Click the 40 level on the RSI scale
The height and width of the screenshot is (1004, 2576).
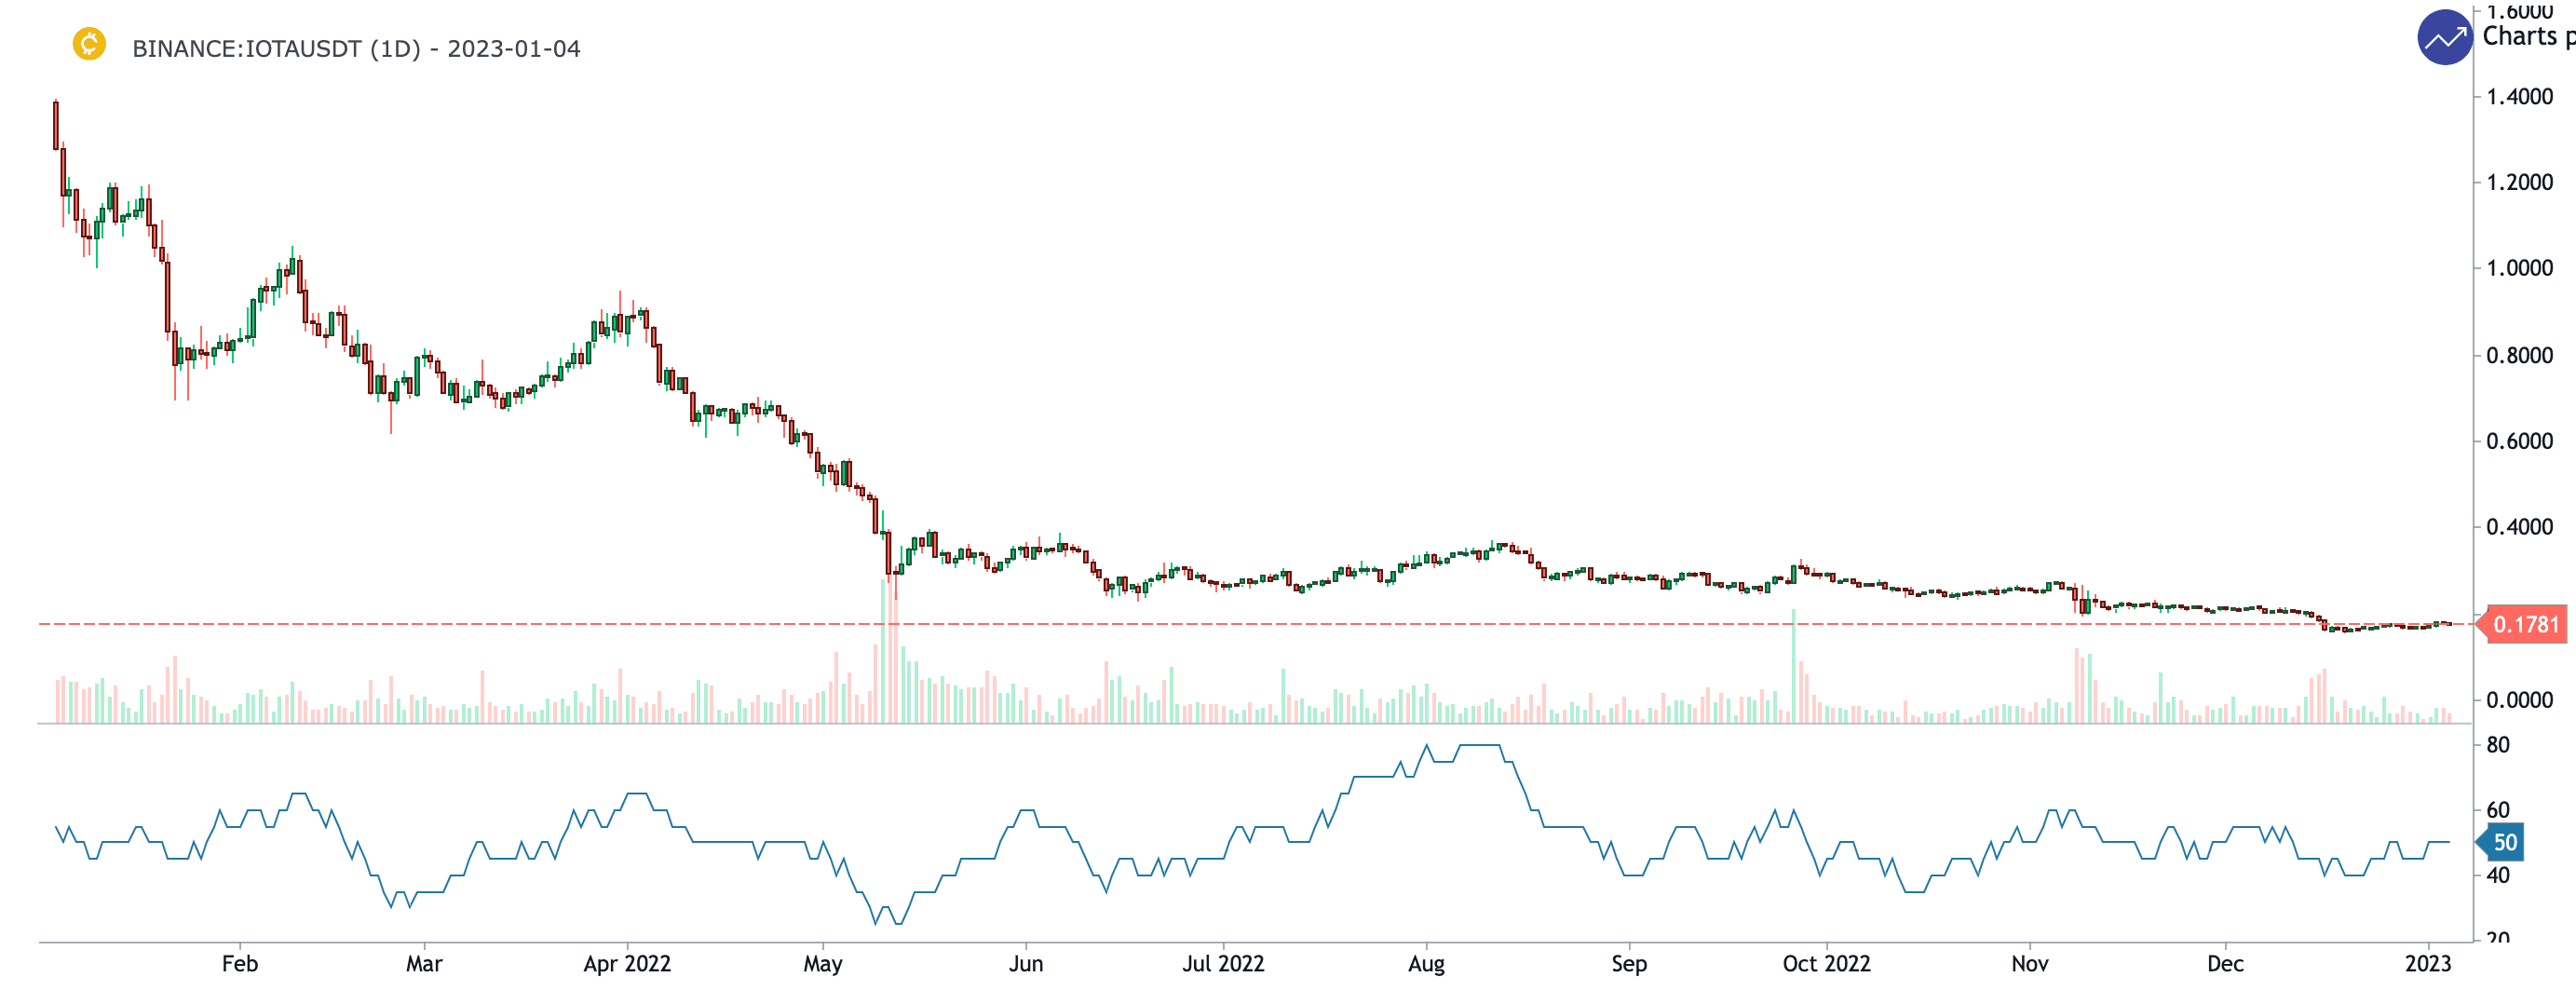point(2497,876)
